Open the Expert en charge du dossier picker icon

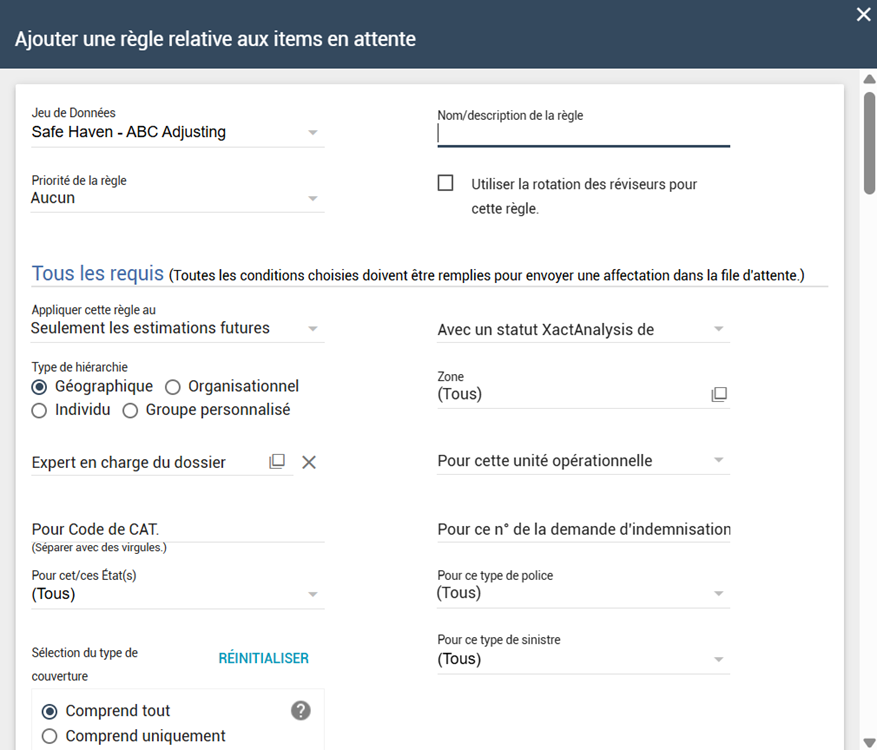[x=277, y=461]
